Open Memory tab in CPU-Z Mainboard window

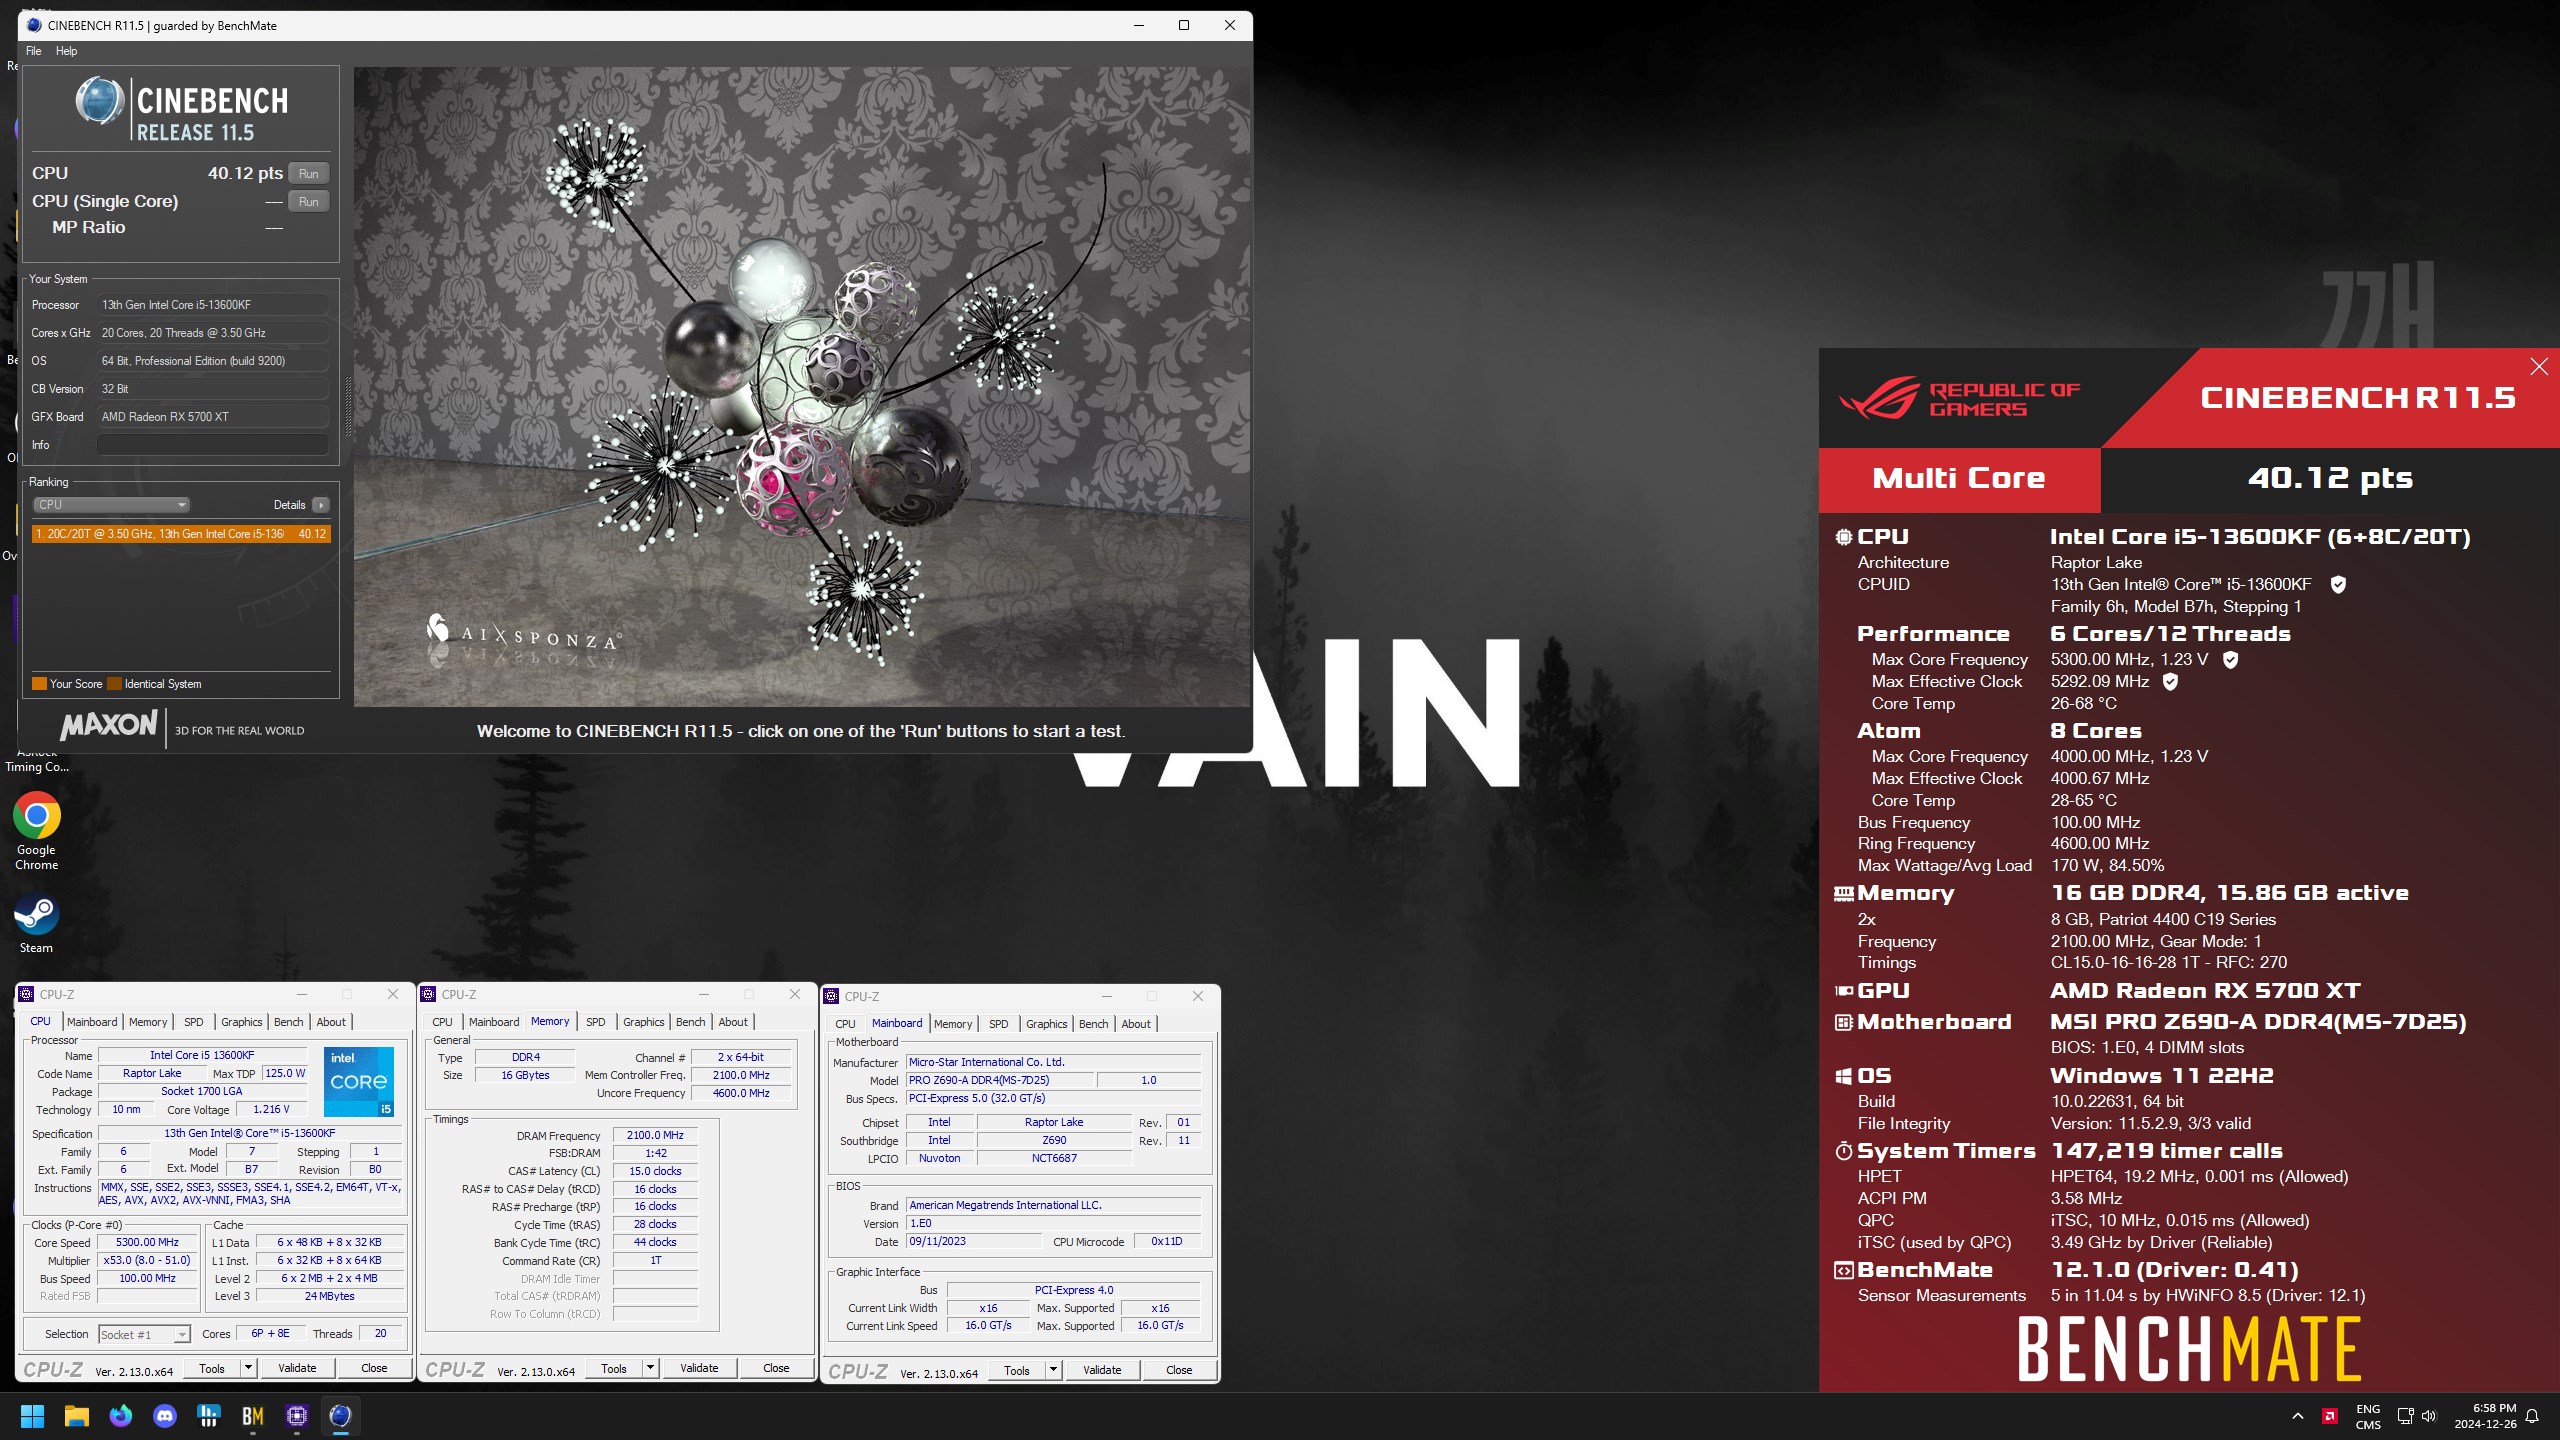coord(953,1024)
